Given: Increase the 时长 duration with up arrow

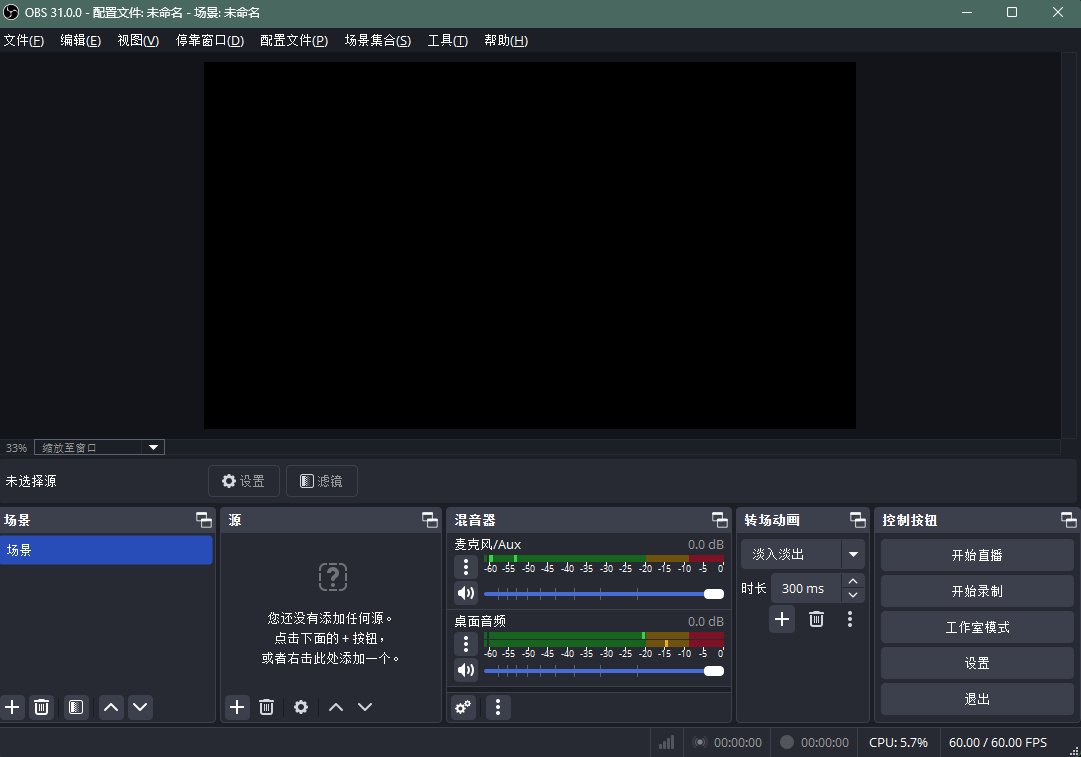Looking at the screenshot, I should click(853, 581).
